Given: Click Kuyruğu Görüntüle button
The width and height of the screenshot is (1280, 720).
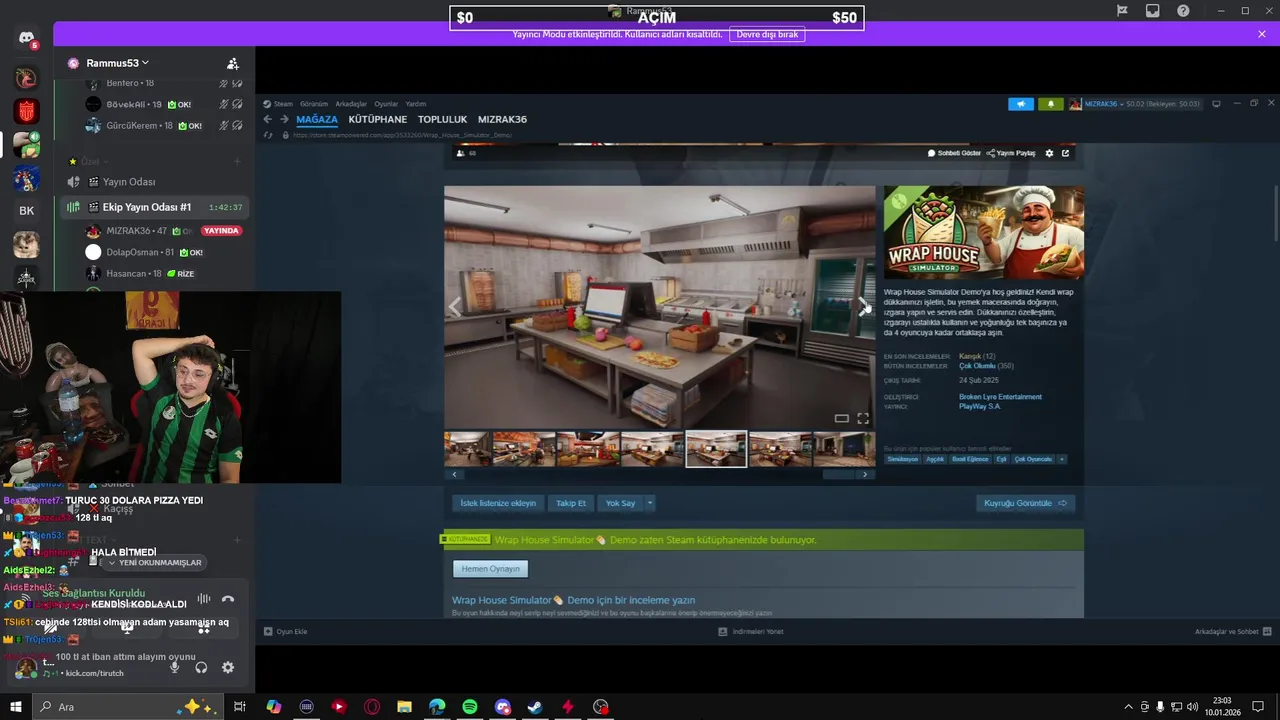Looking at the screenshot, I should point(1026,503).
